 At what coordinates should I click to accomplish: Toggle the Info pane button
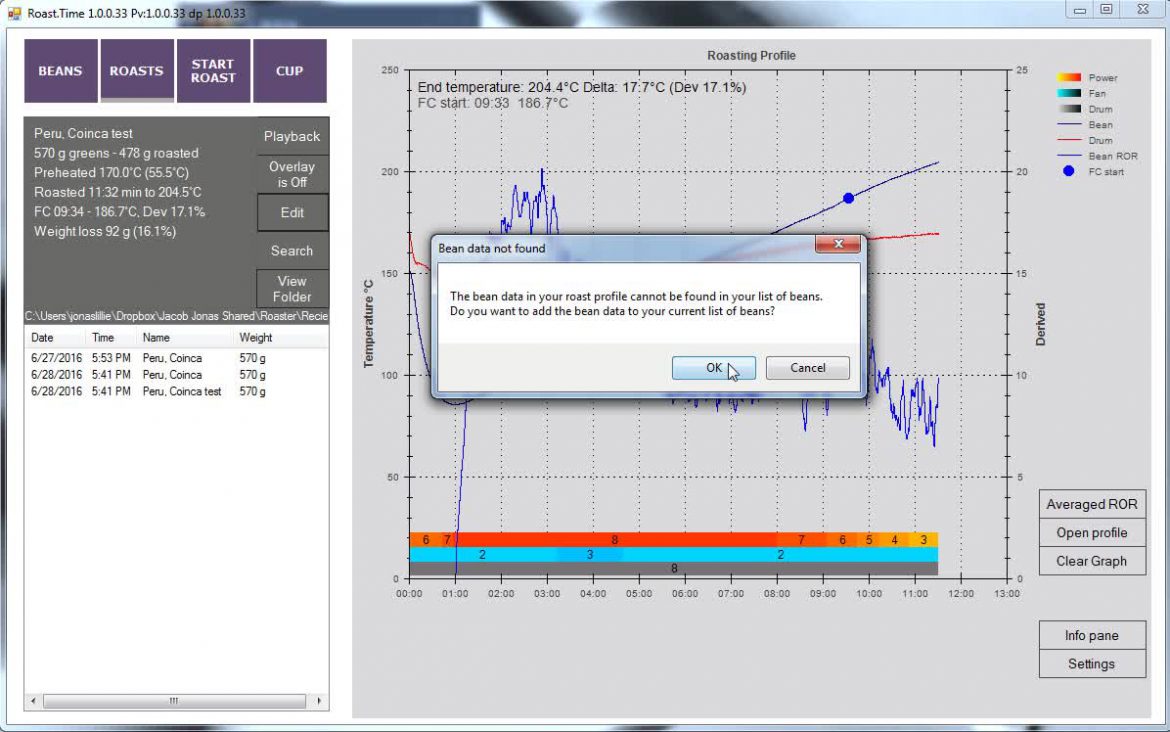point(1091,636)
